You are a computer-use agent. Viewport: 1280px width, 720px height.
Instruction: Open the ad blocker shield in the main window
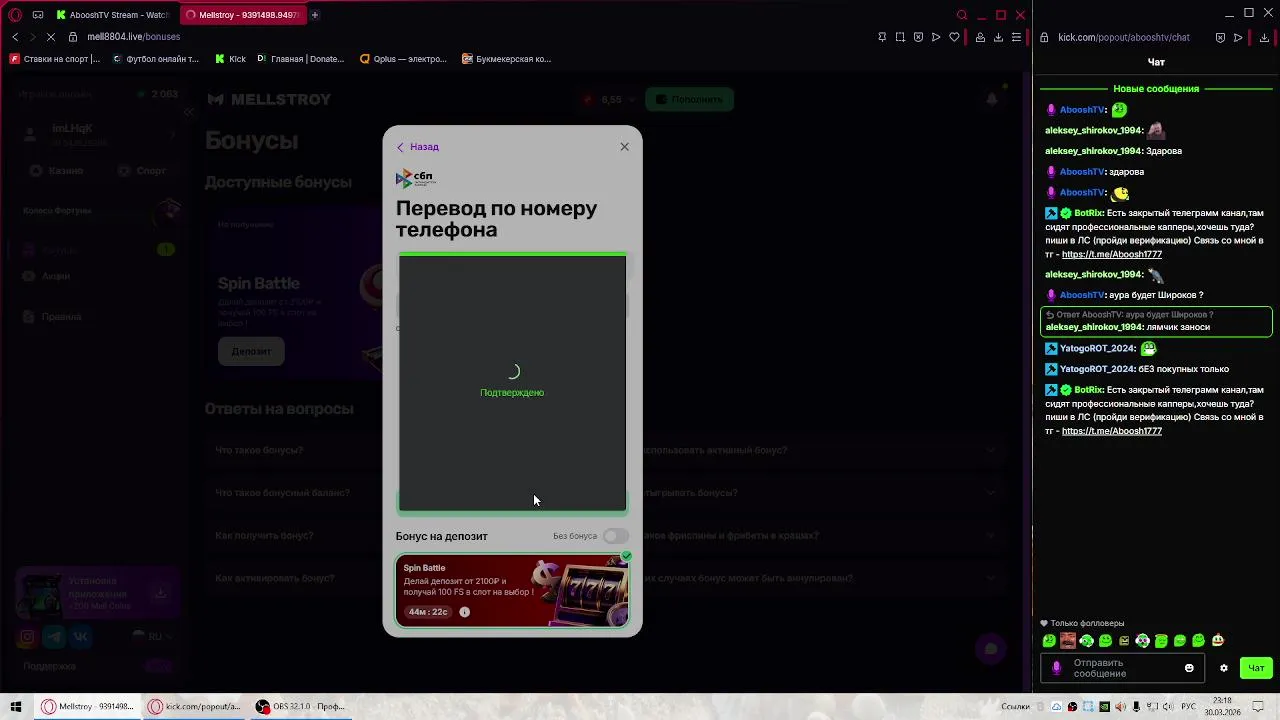[x=918, y=37]
